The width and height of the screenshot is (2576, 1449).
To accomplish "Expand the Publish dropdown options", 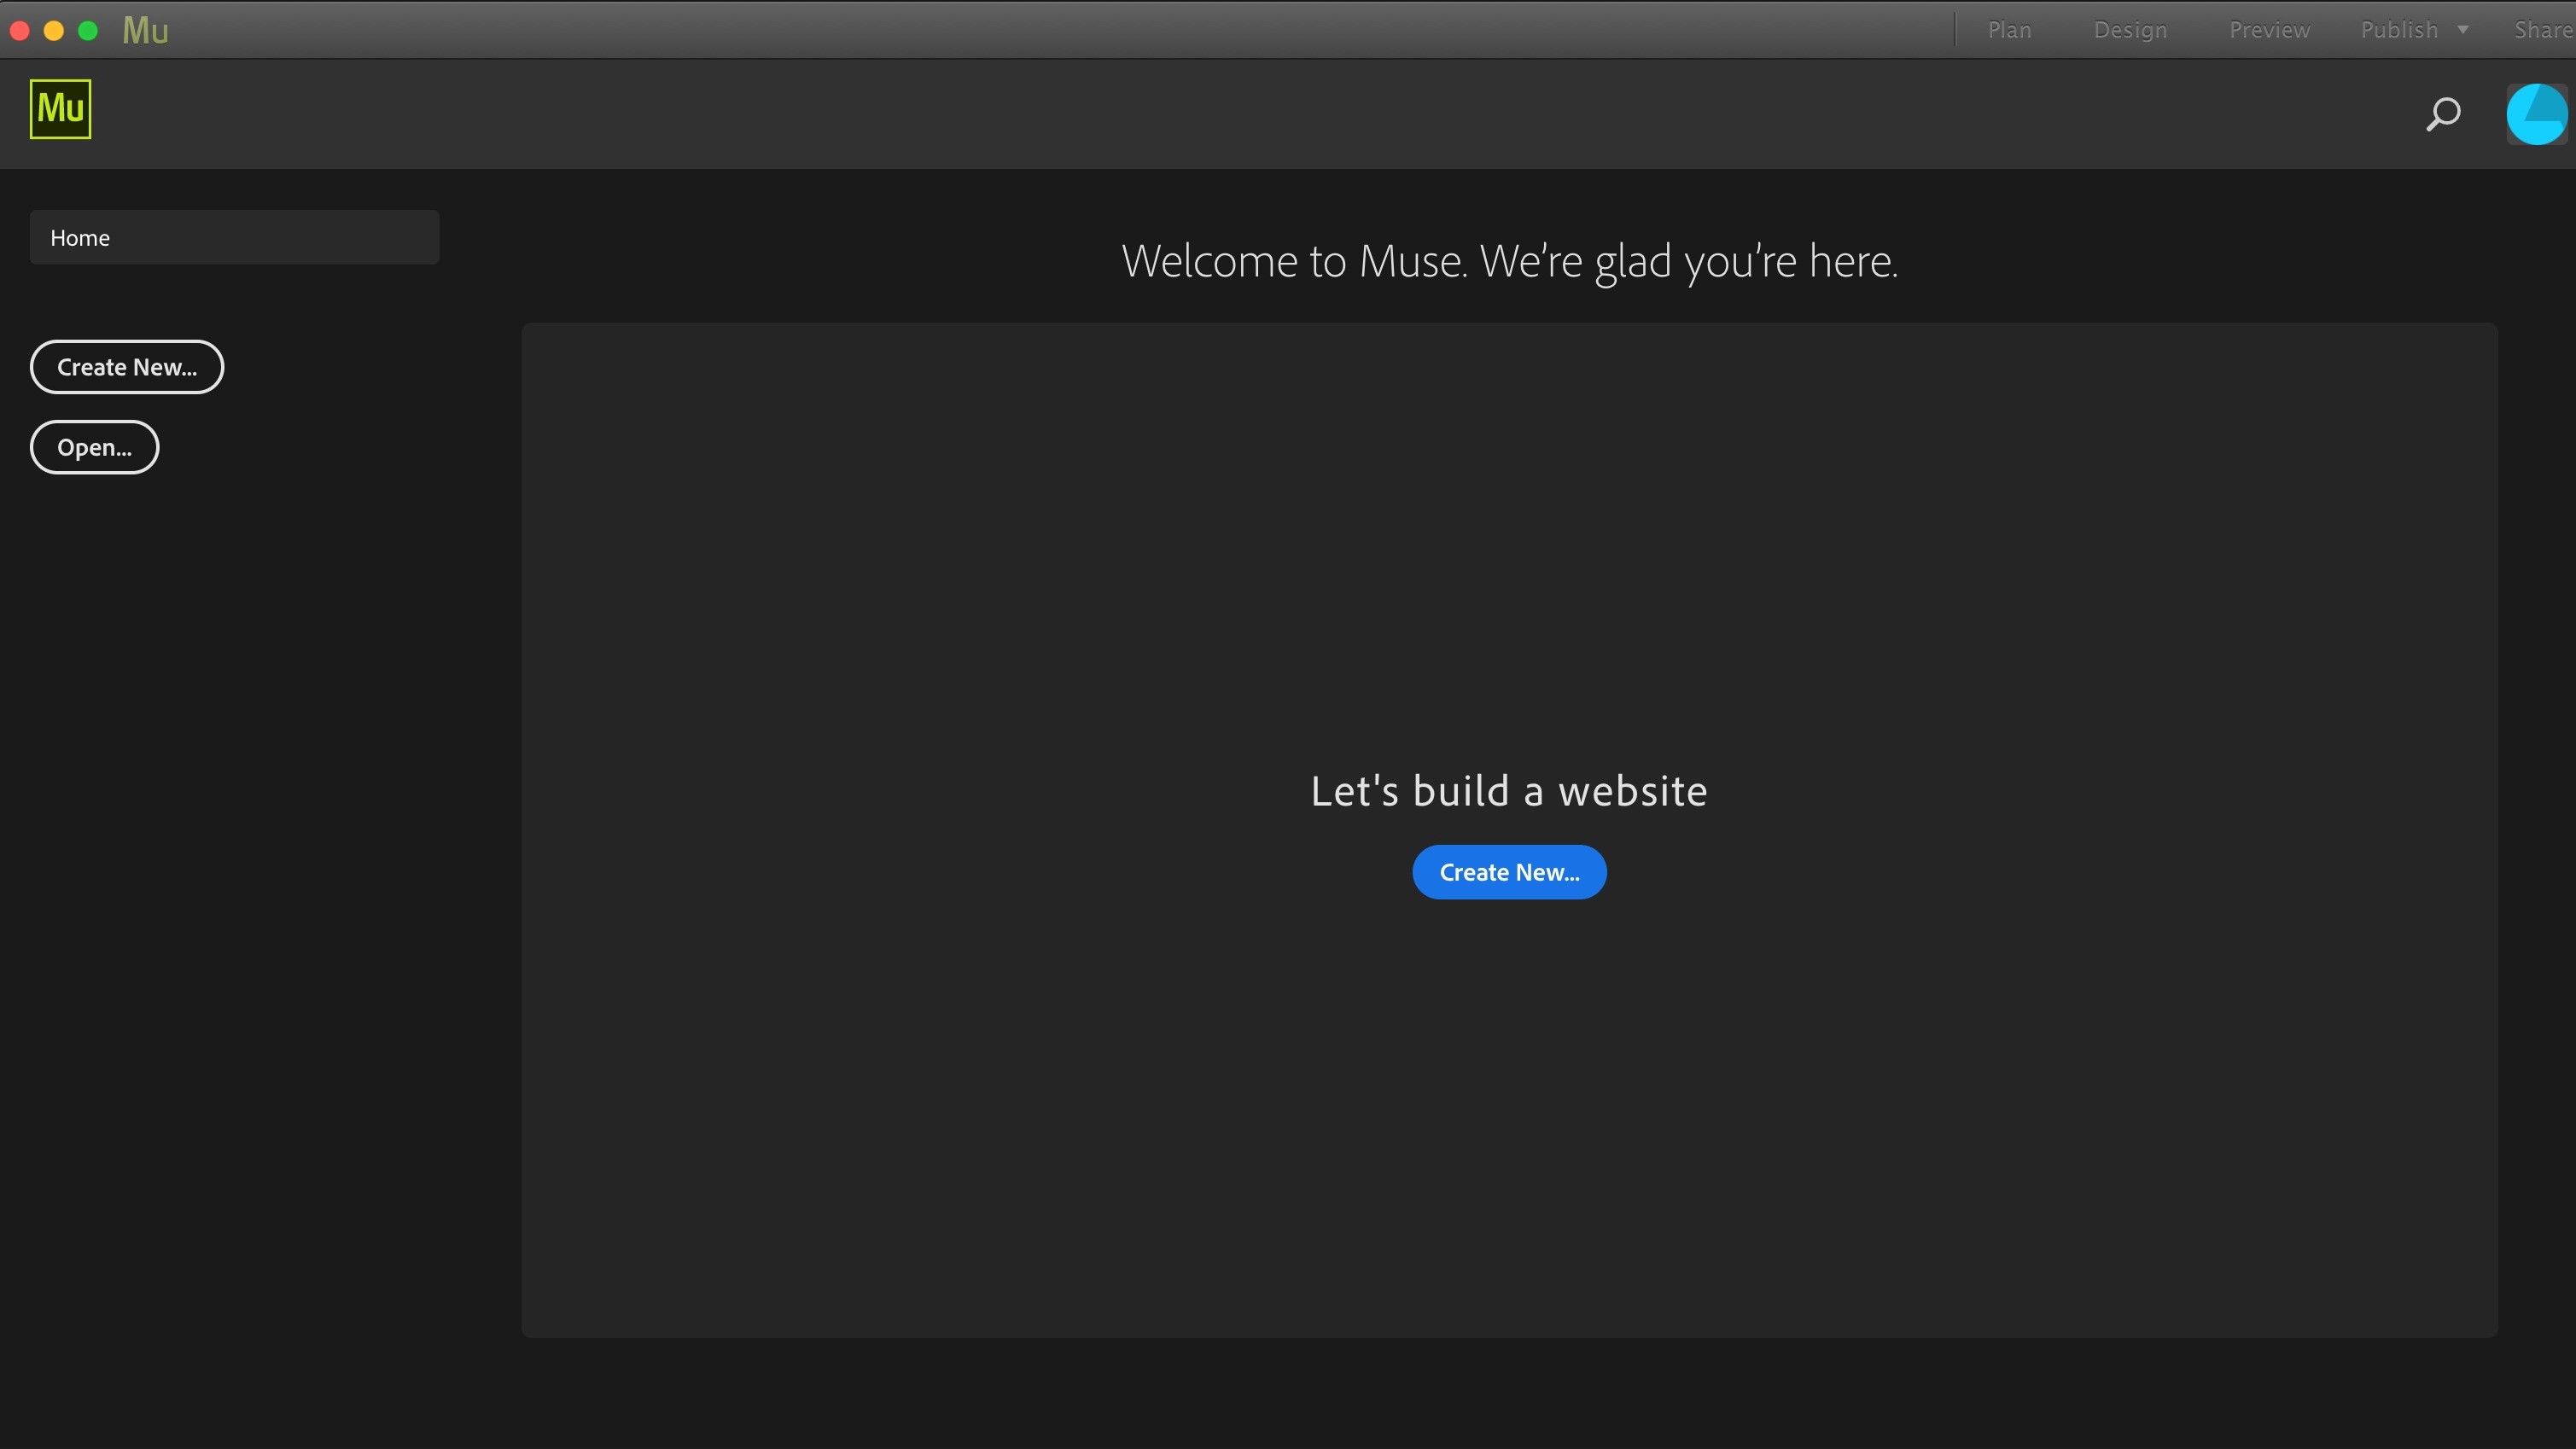I will point(2464,28).
